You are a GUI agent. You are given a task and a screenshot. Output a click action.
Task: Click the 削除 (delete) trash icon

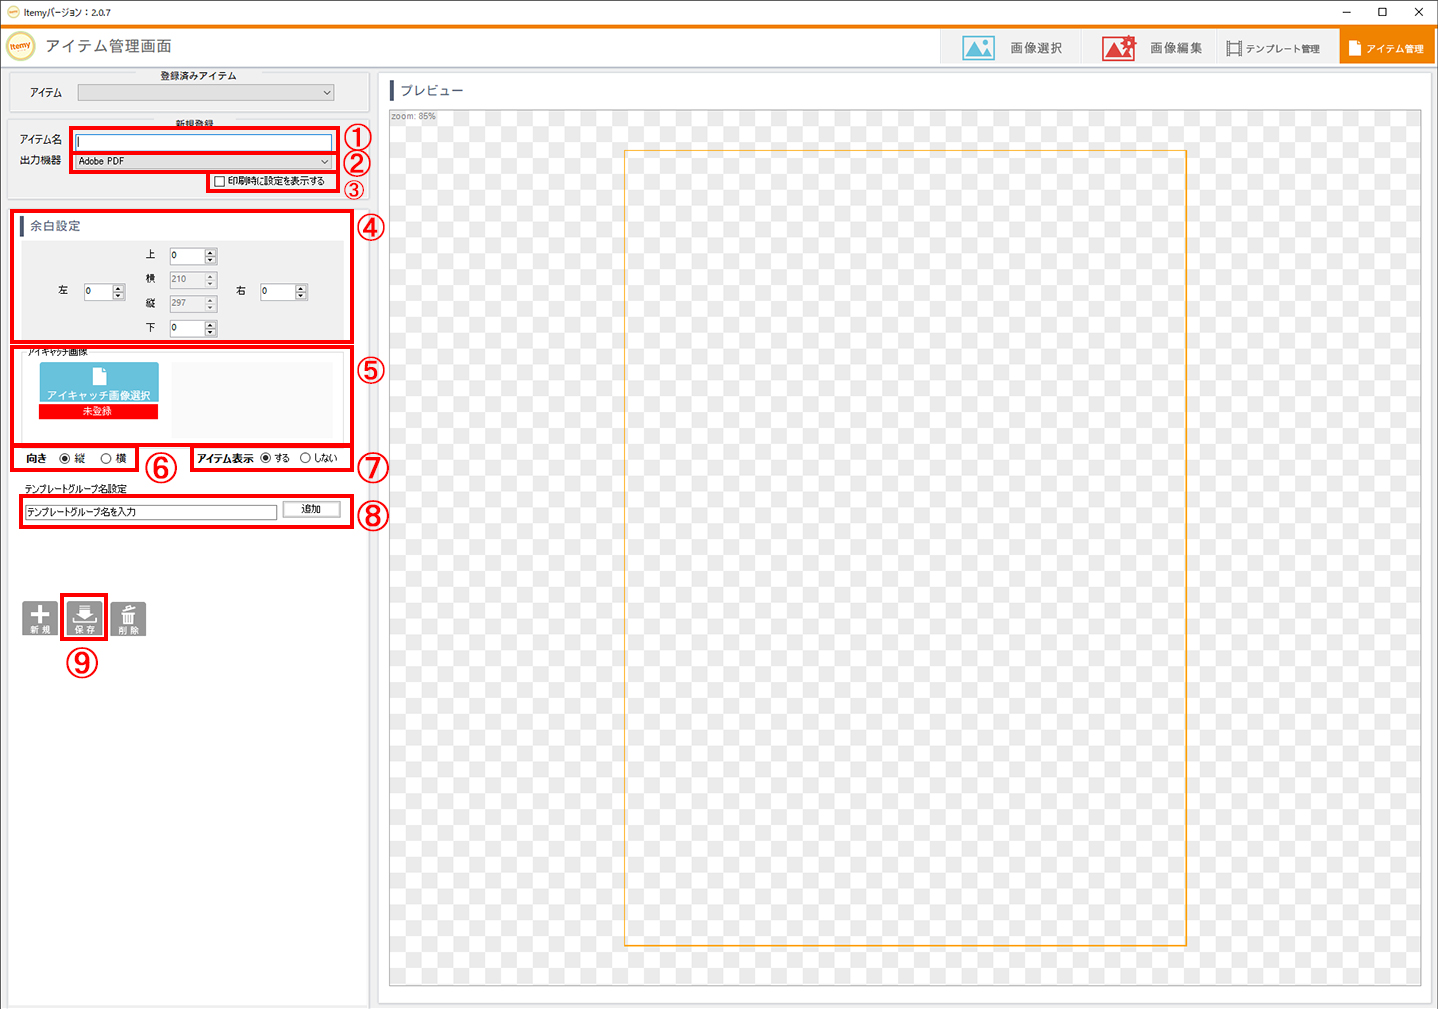(x=128, y=618)
